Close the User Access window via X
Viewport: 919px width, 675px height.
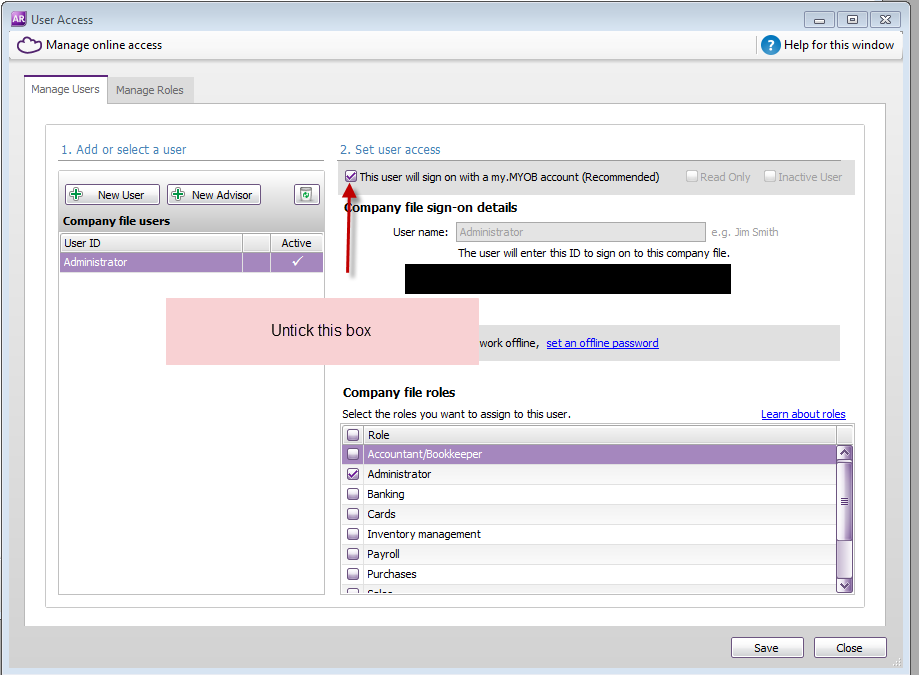[885, 20]
